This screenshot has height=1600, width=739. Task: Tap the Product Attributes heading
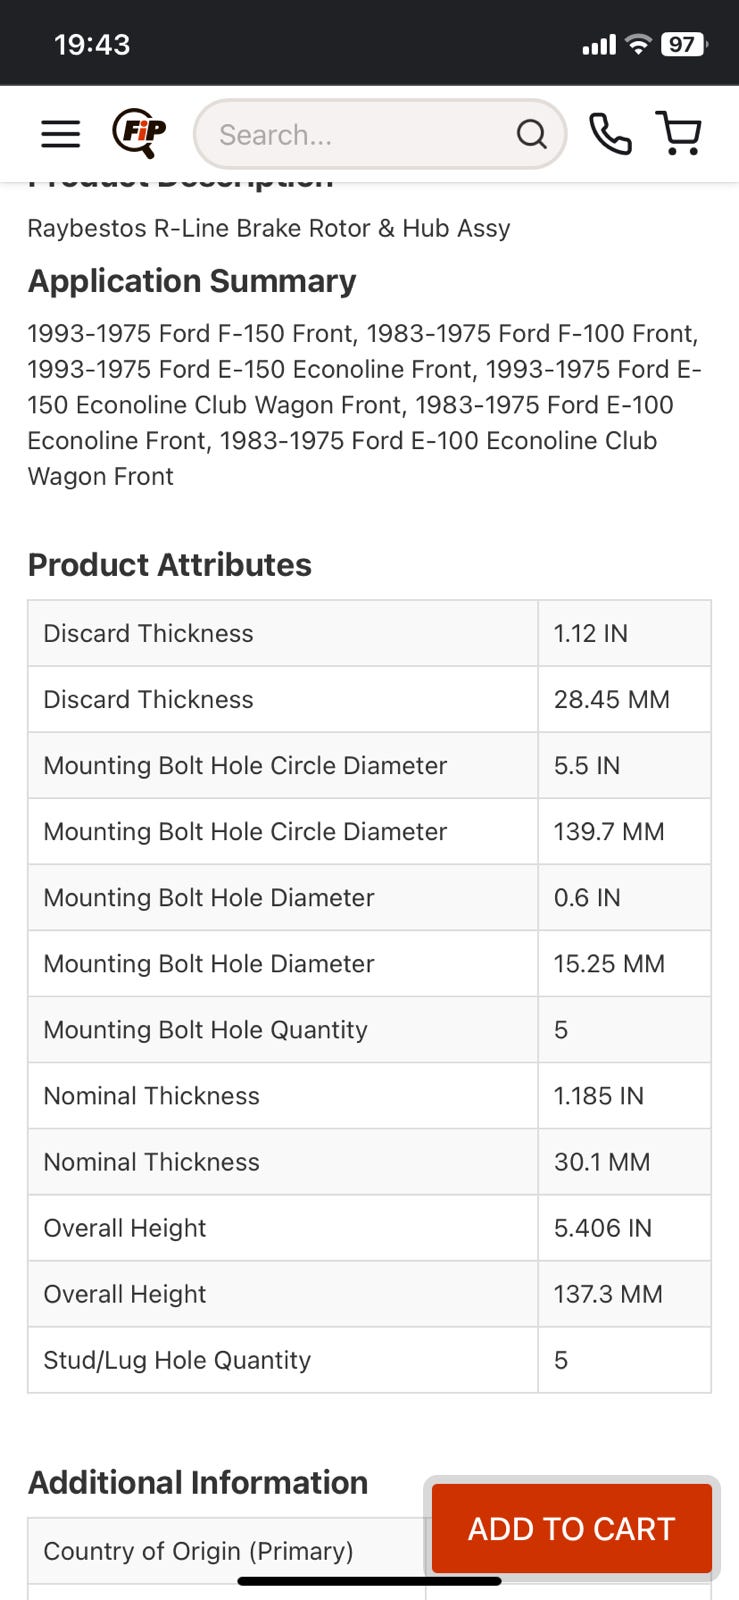coord(170,565)
